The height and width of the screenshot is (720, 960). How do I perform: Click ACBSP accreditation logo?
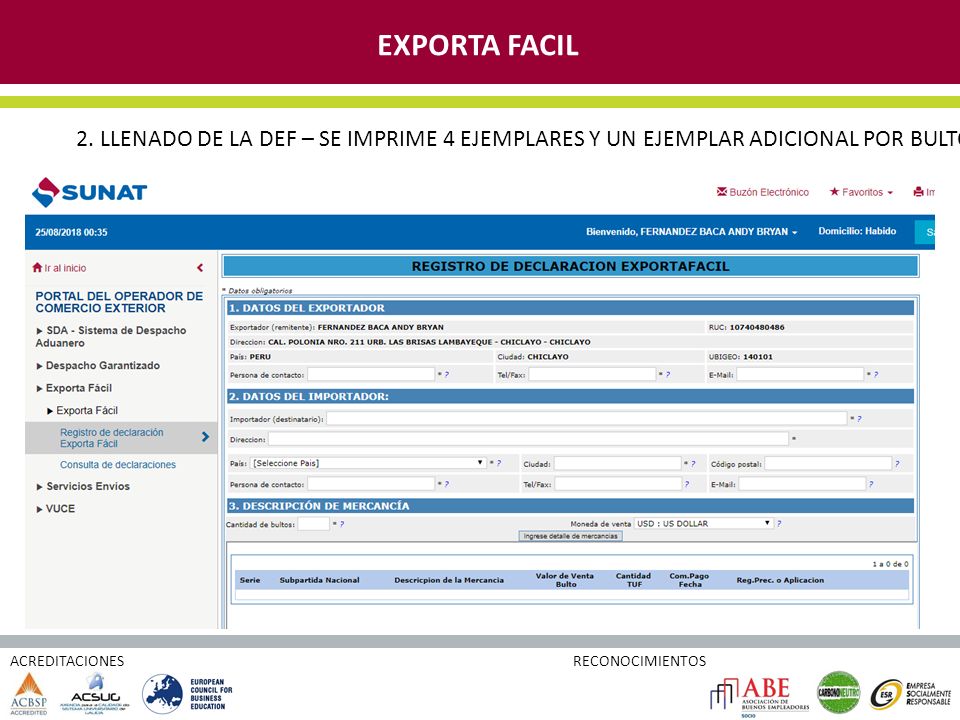tap(29, 694)
